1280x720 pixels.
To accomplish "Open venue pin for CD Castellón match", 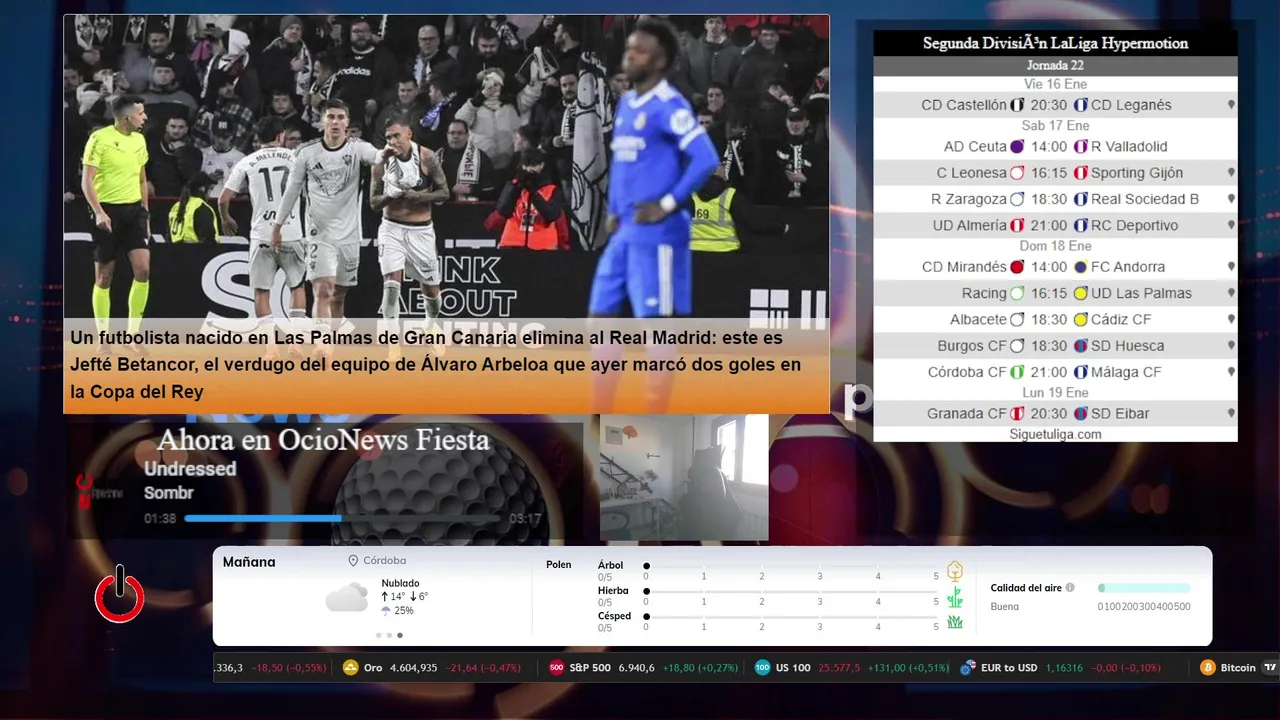I will tap(1231, 105).
